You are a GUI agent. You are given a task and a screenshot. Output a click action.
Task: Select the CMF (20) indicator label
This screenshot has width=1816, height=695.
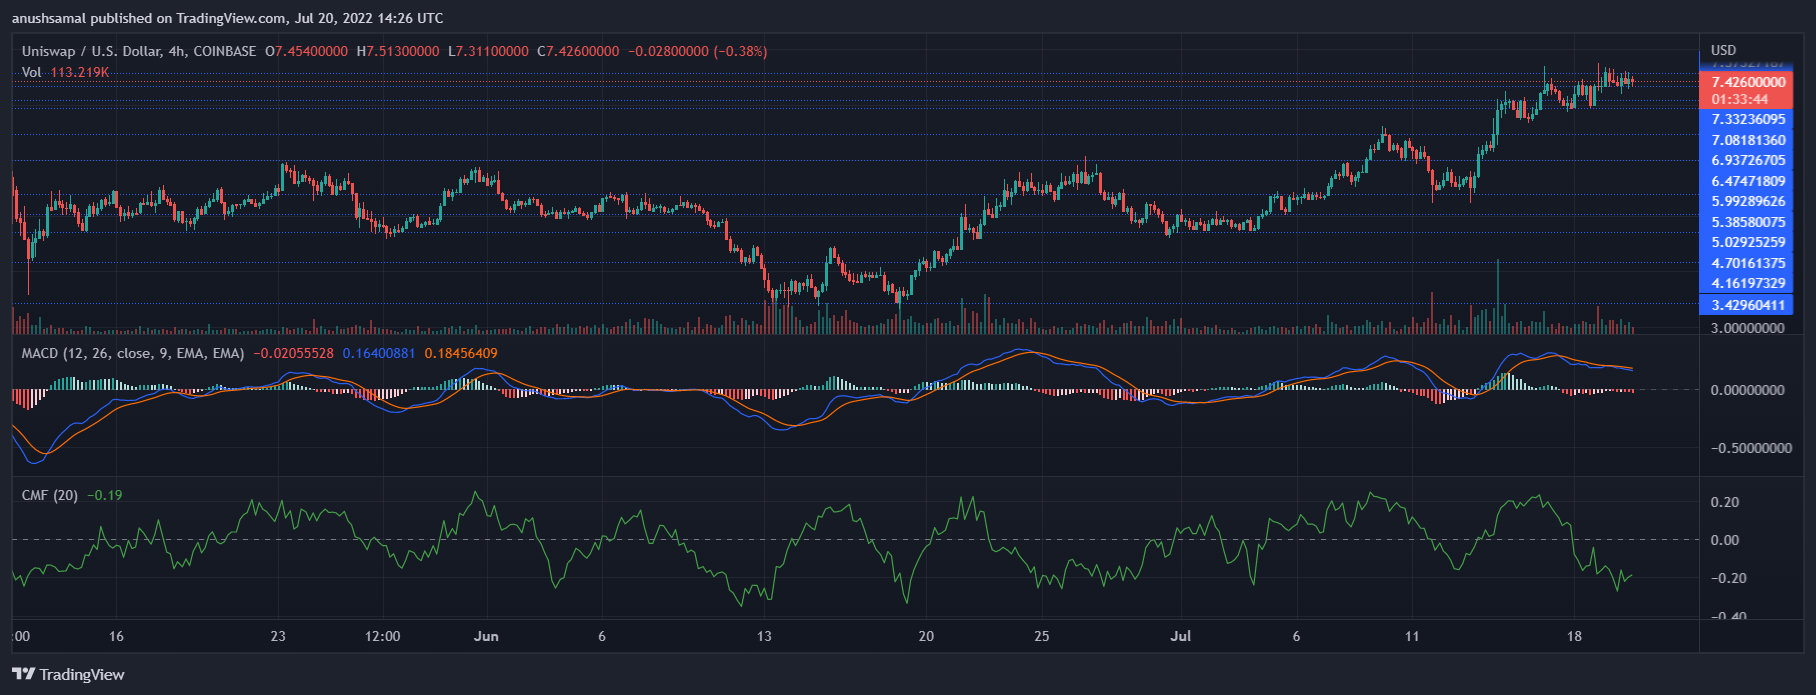50,495
